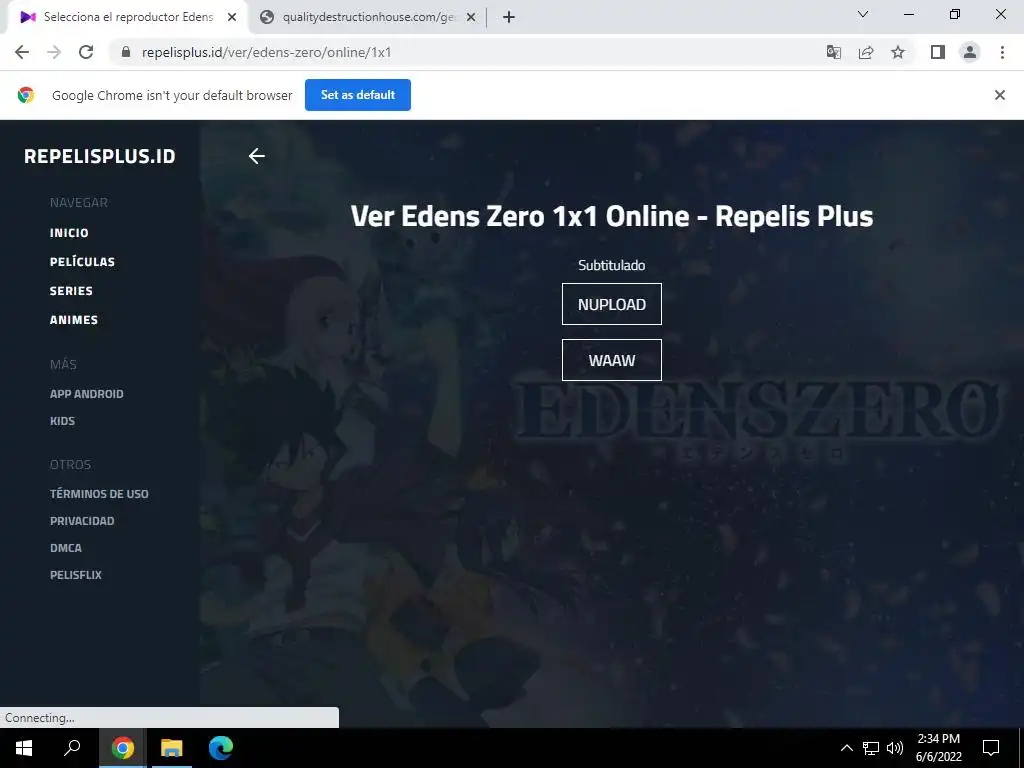Dismiss the default browser infobar

tap(1000, 95)
